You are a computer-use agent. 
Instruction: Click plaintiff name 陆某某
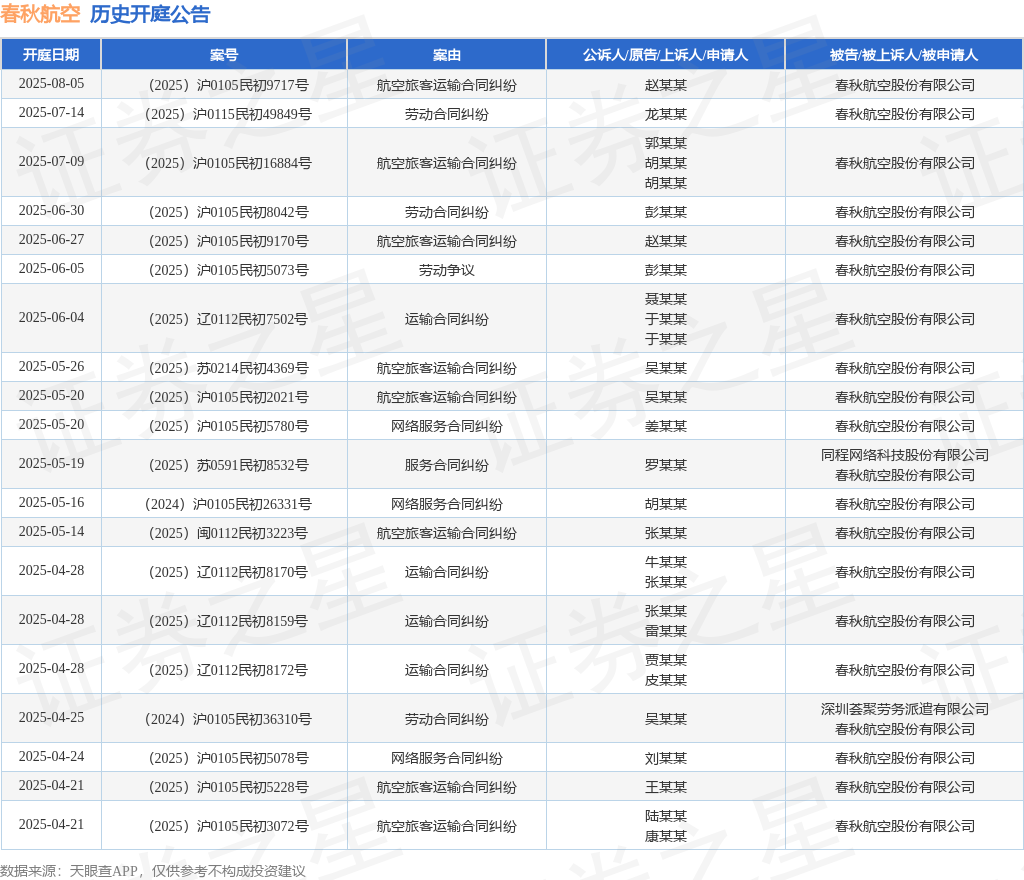(665, 816)
